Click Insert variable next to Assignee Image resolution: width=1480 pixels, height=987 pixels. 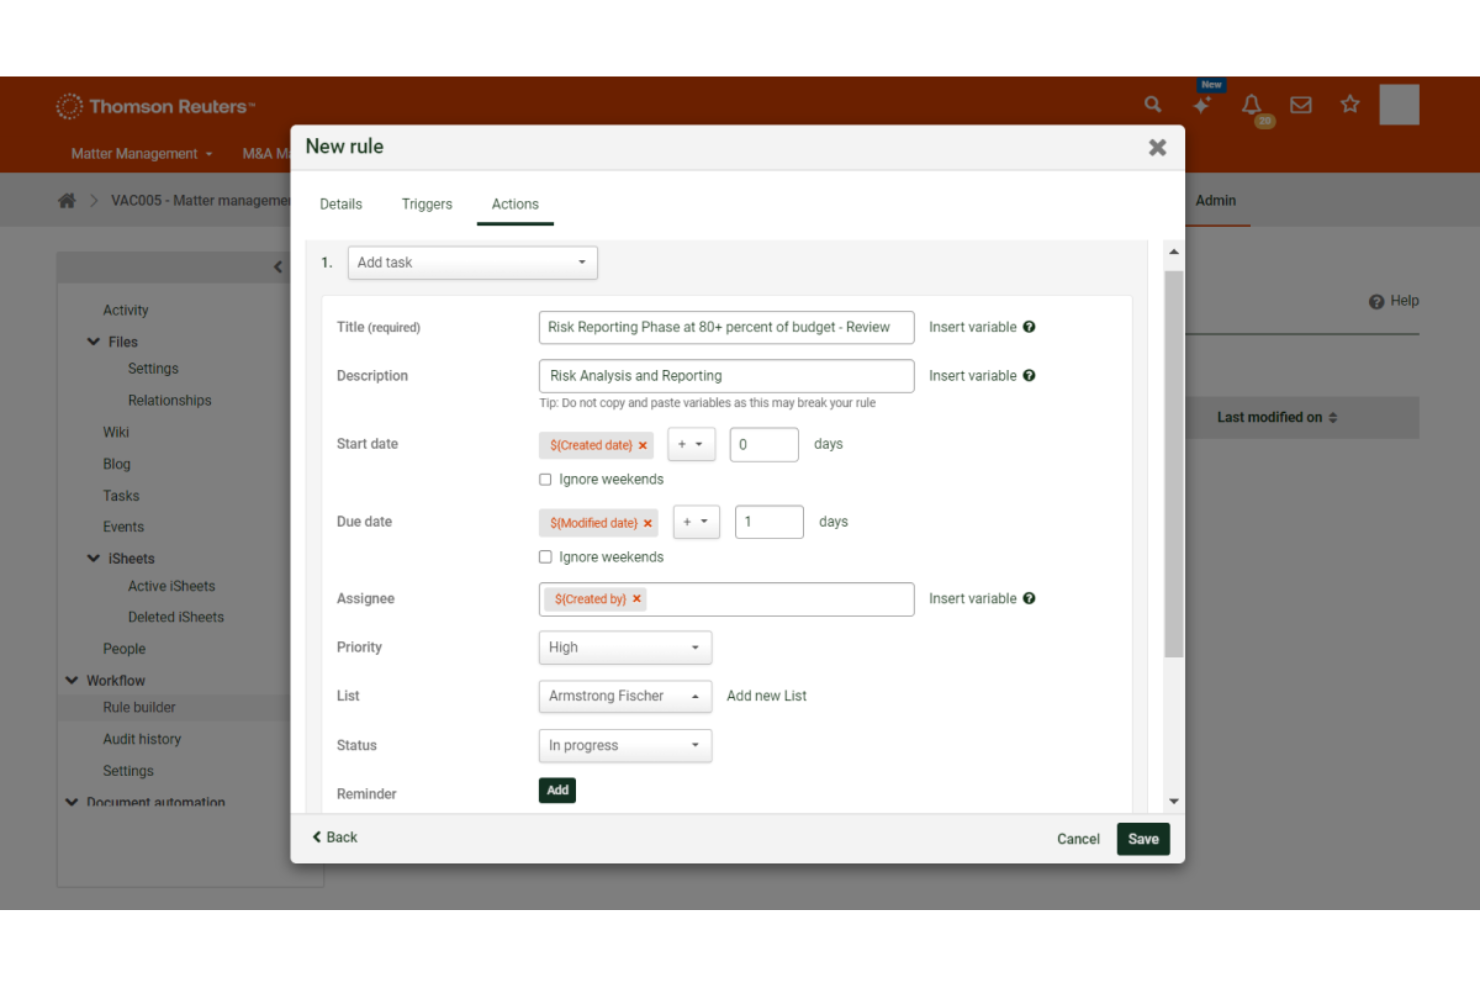click(972, 599)
